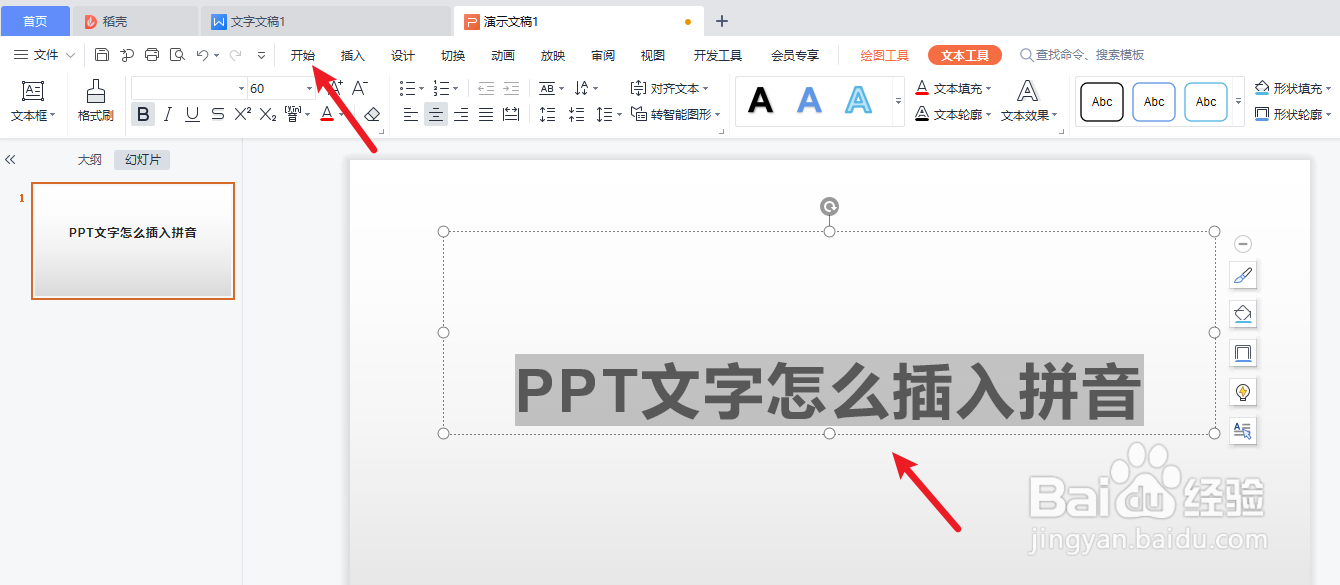Viewport: 1340px width, 585px height.
Task: Click the Save icon in quick toolbar
Action: click(x=102, y=55)
